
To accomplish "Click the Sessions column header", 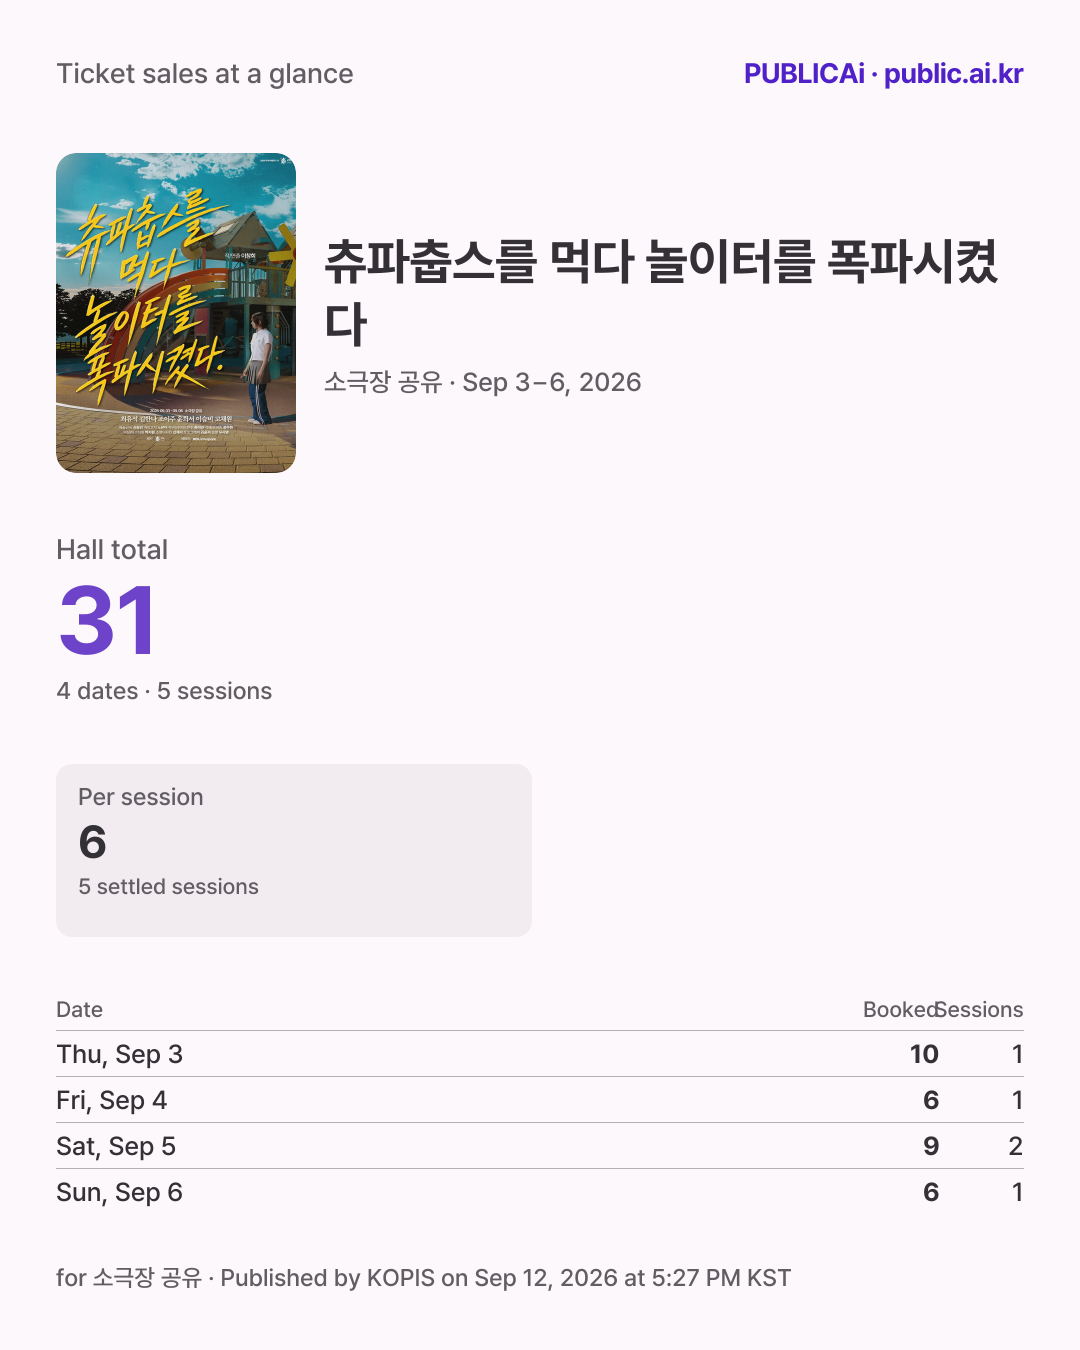I will tap(980, 1009).
